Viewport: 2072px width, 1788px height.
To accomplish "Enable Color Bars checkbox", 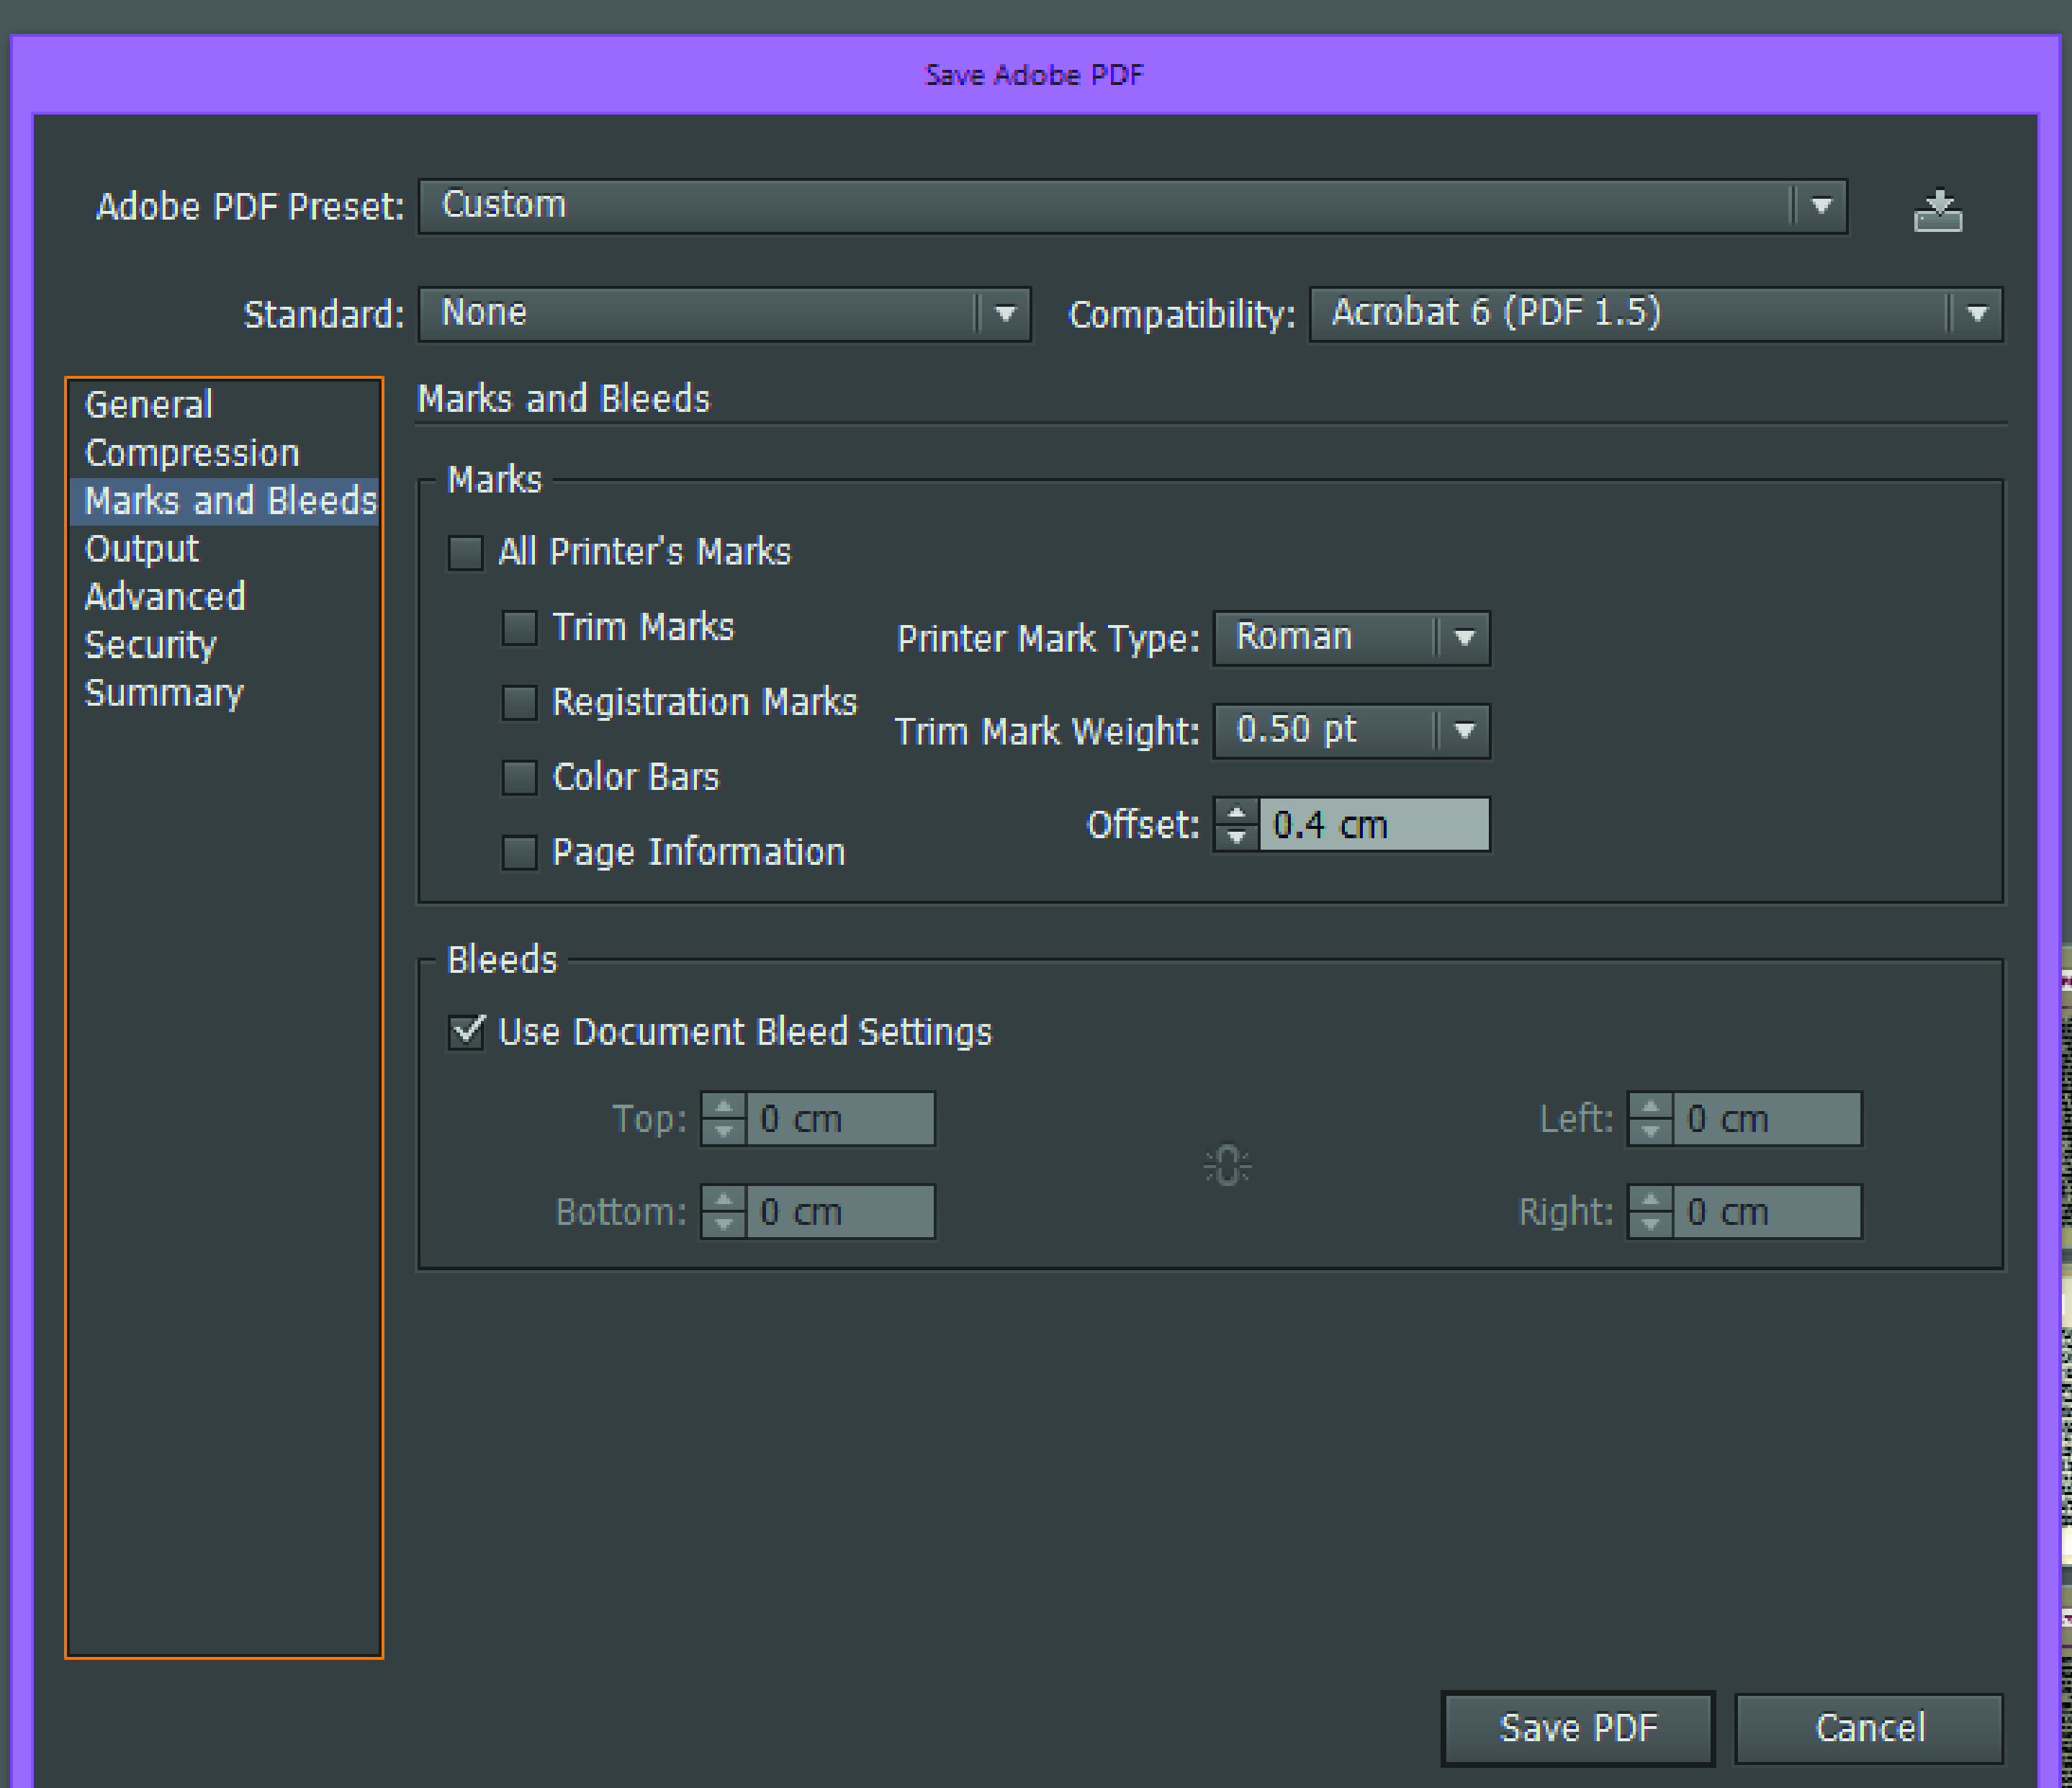I will pos(519,777).
